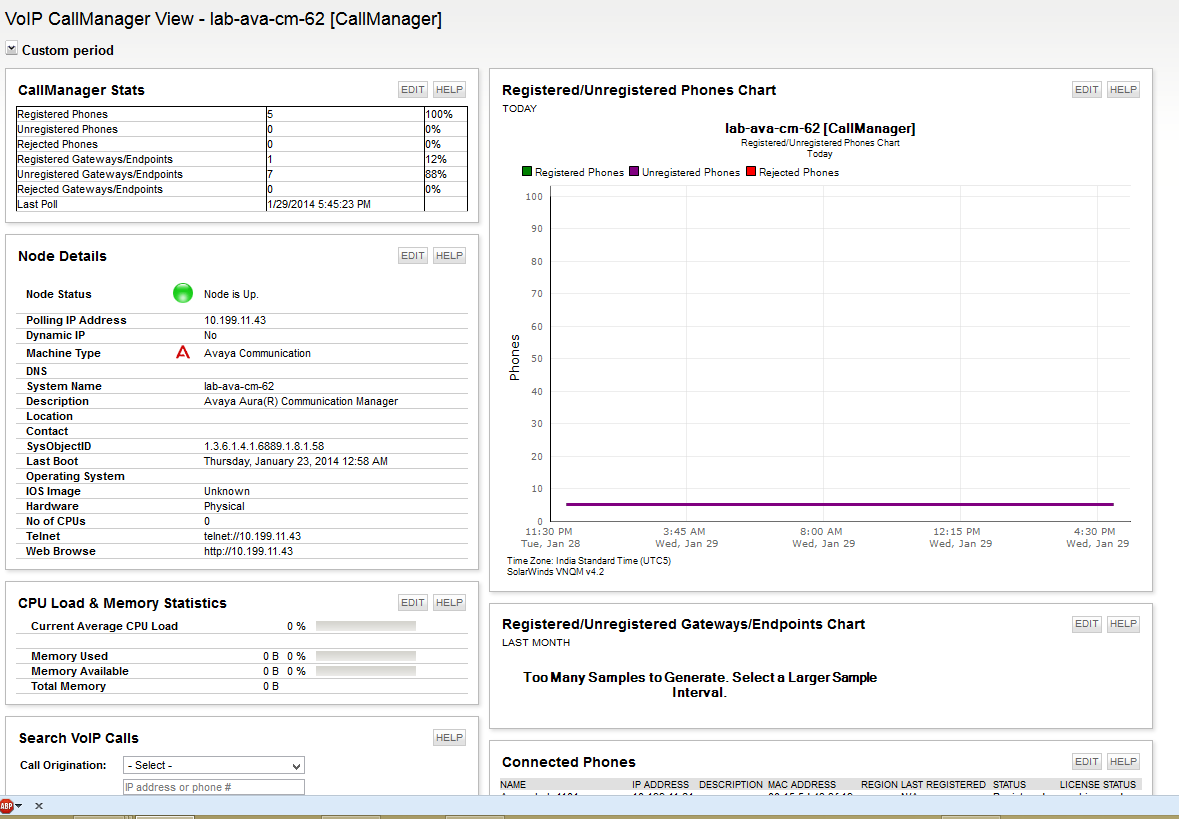Open help for Connected Phones panel

coord(1123,762)
